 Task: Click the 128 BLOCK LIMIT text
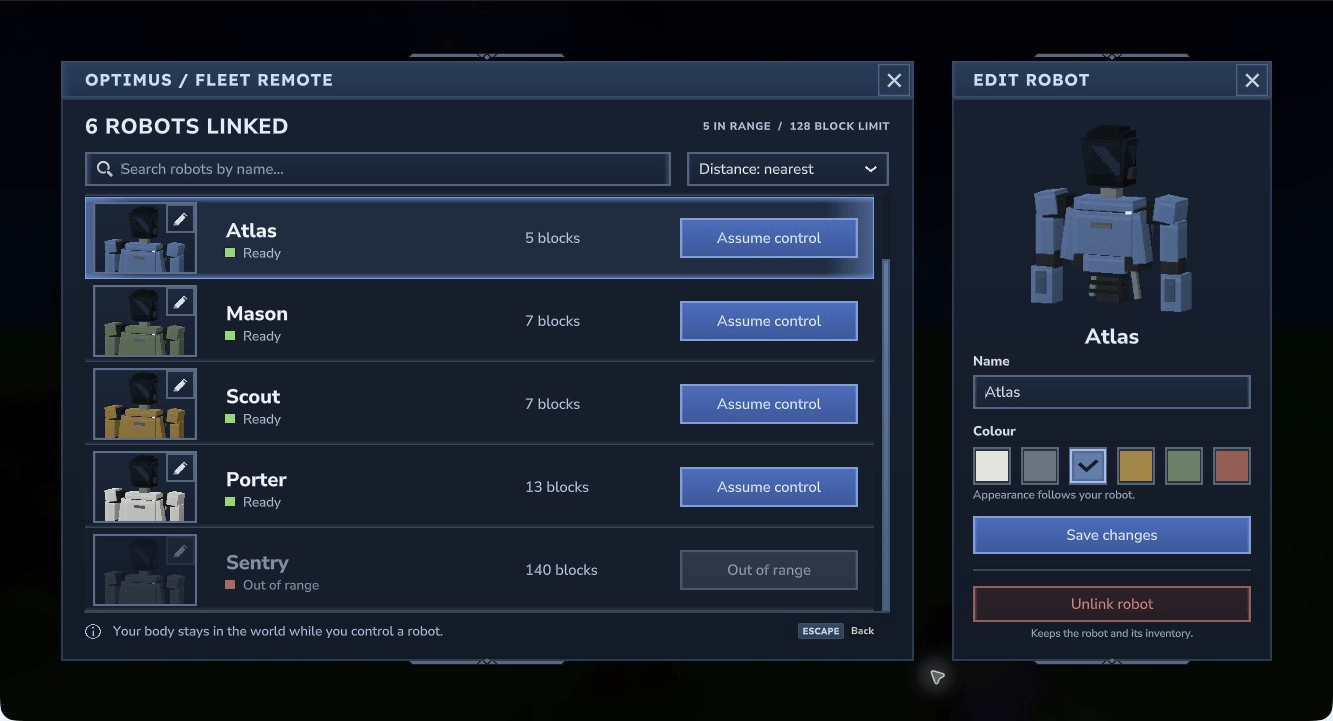(839, 126)
